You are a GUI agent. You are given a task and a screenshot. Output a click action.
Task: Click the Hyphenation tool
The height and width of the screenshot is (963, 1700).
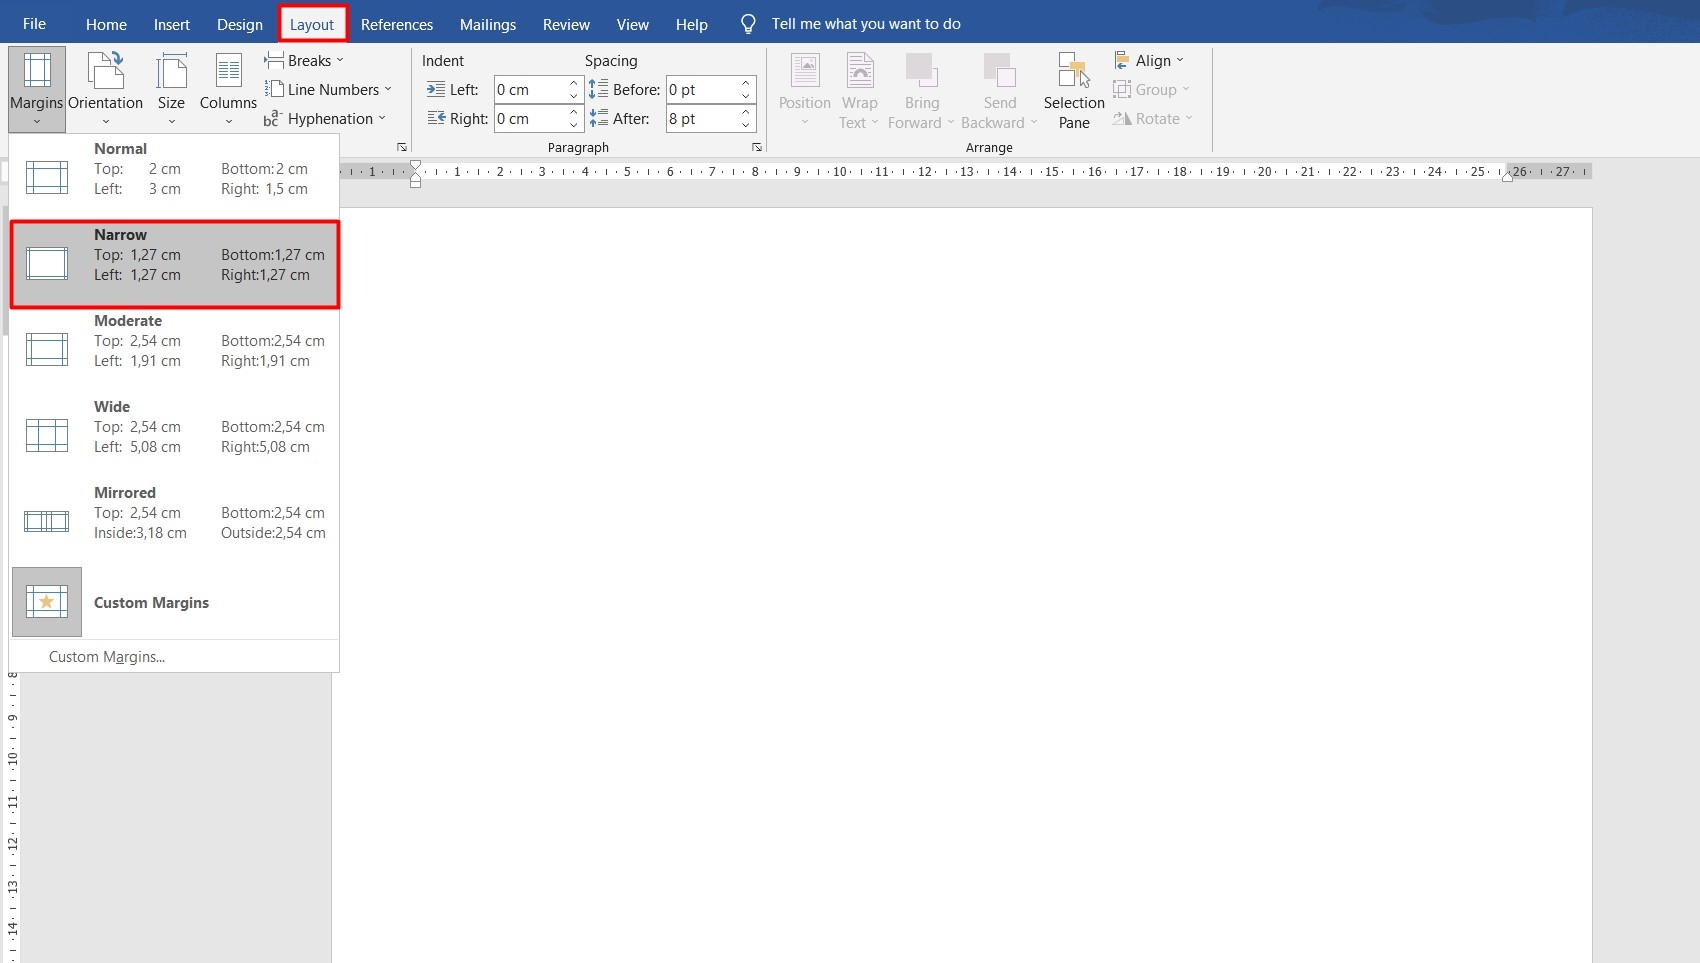click(x=325, y=118)
